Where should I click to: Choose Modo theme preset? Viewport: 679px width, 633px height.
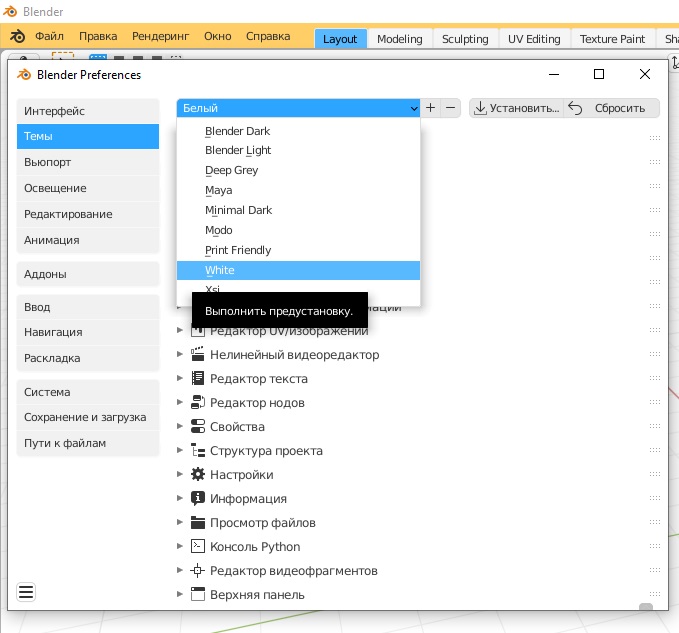point(298,230)
